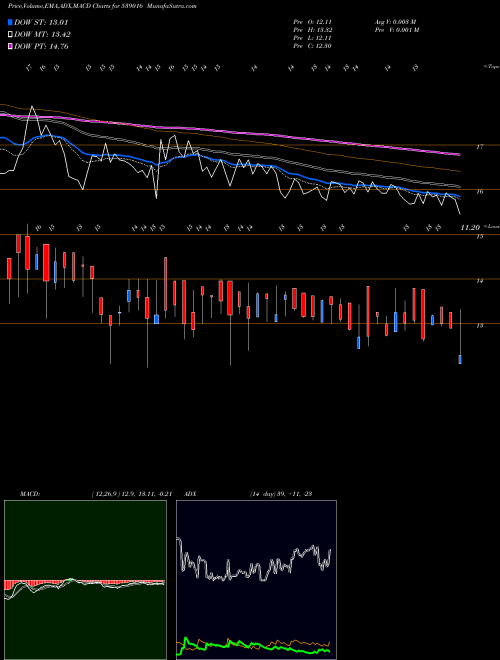500x660 pixels.
Task: Click the ADX panel title label
Action: [191, 494]
